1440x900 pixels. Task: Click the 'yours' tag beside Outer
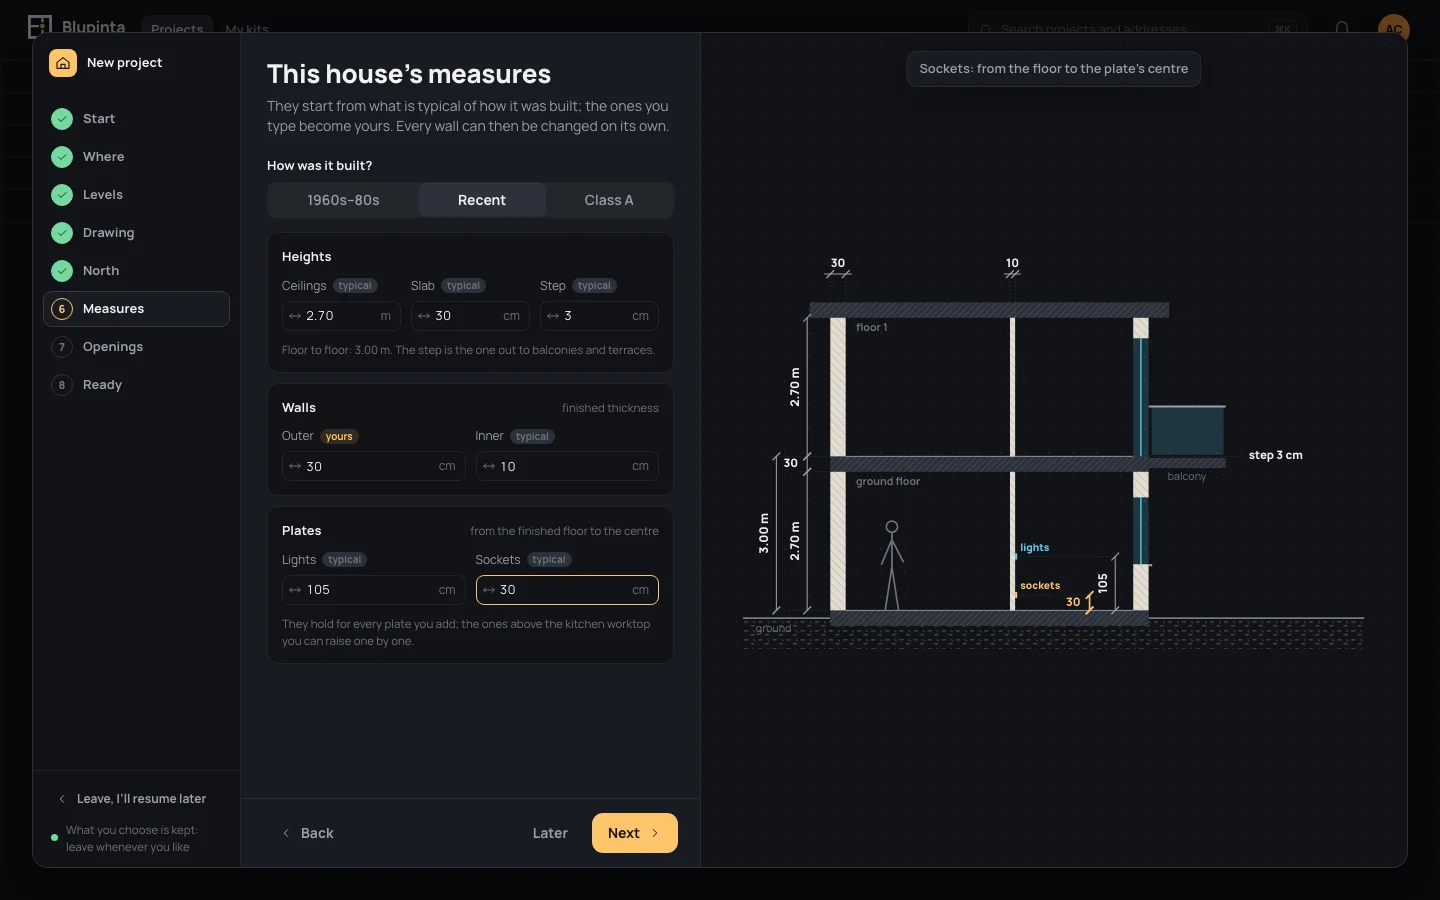coord(339,436)
